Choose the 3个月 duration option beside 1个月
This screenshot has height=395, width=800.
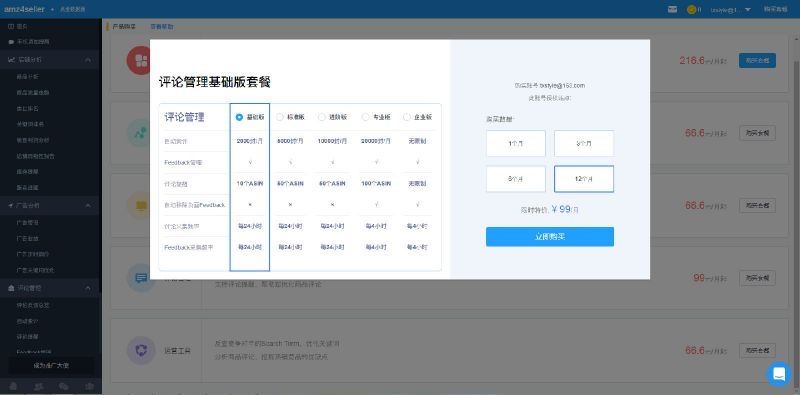pos(584,143)
